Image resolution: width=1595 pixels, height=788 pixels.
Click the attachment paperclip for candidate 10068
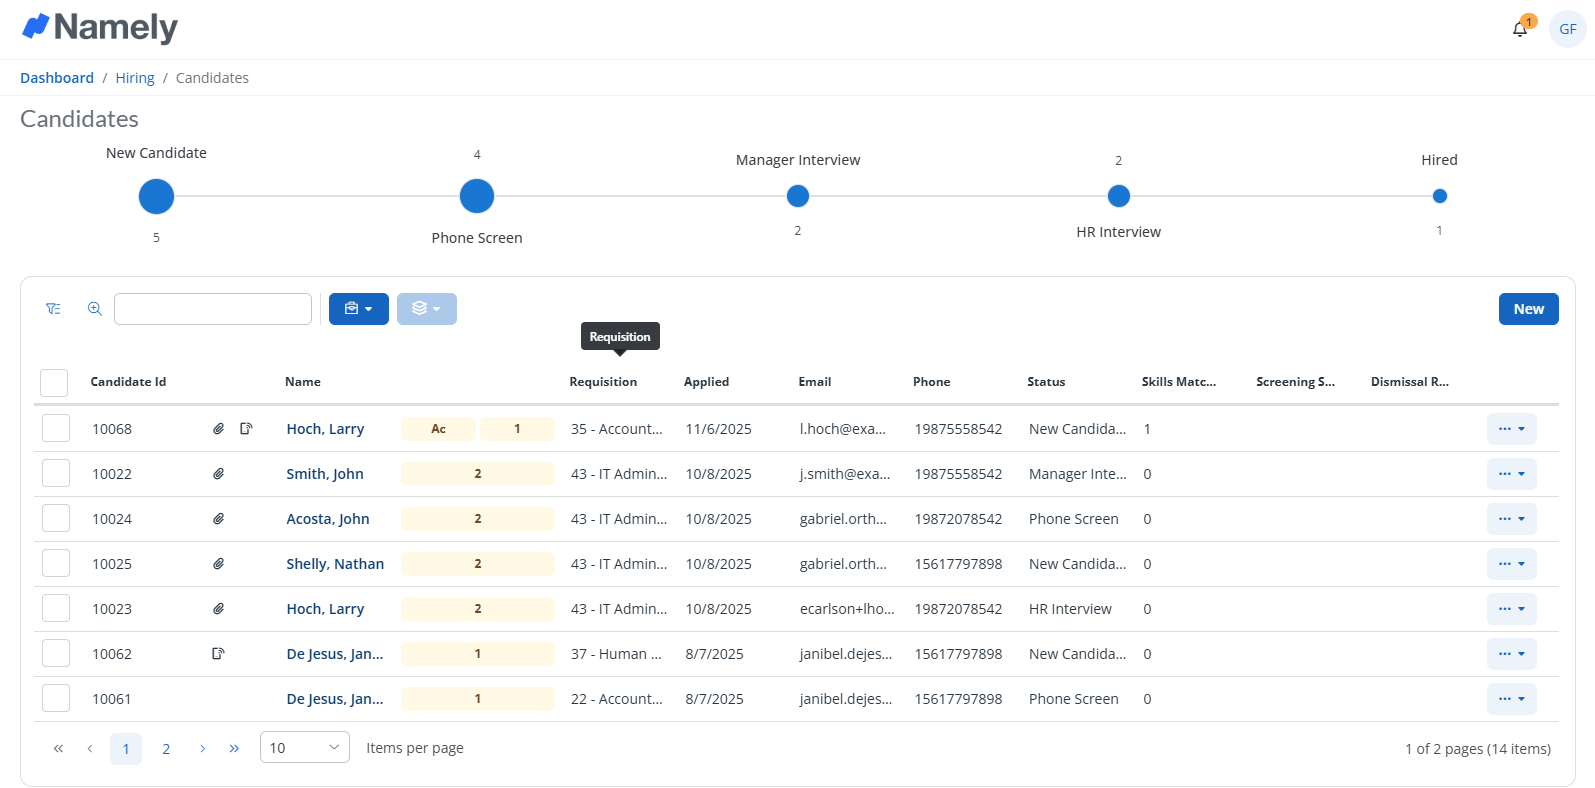click(218, 429)
